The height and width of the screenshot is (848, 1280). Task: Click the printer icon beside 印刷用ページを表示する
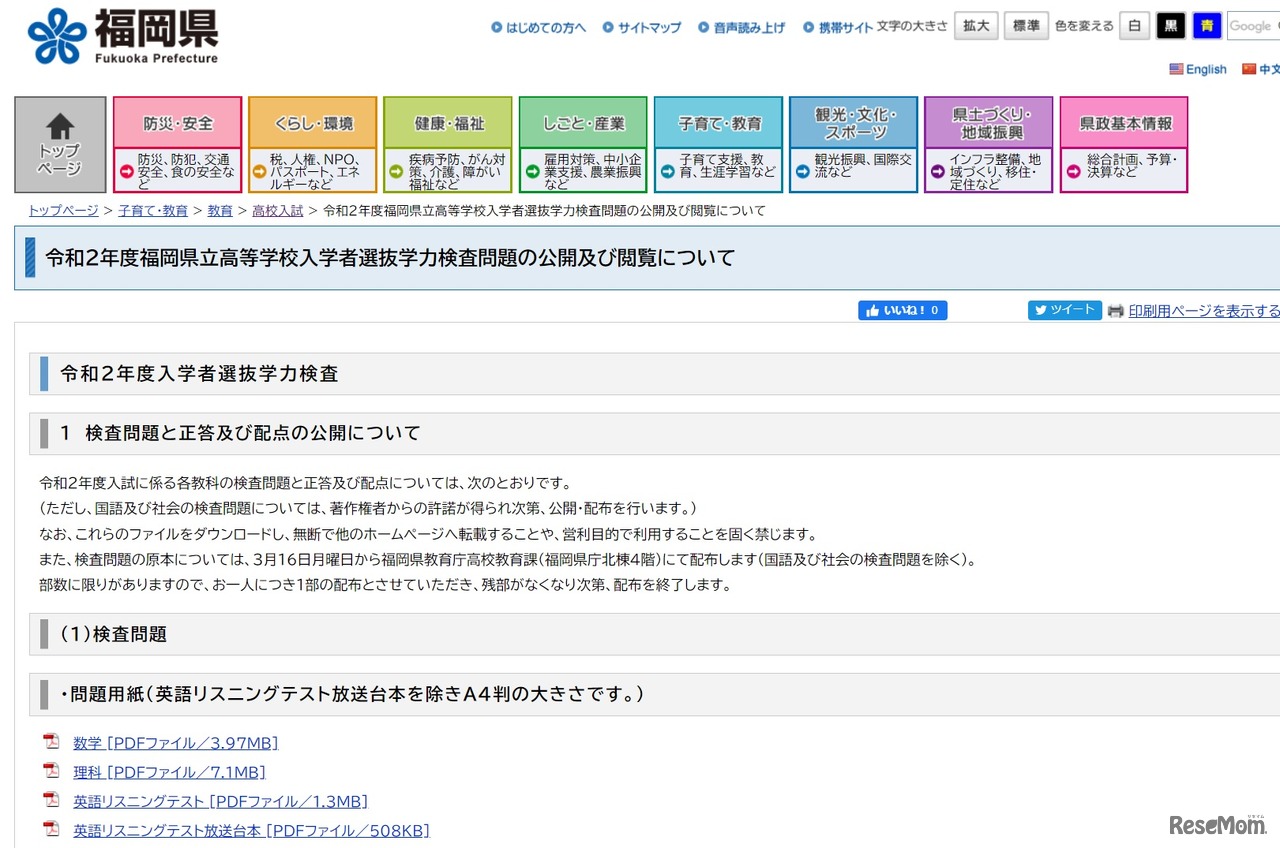tap(1115, 310)
